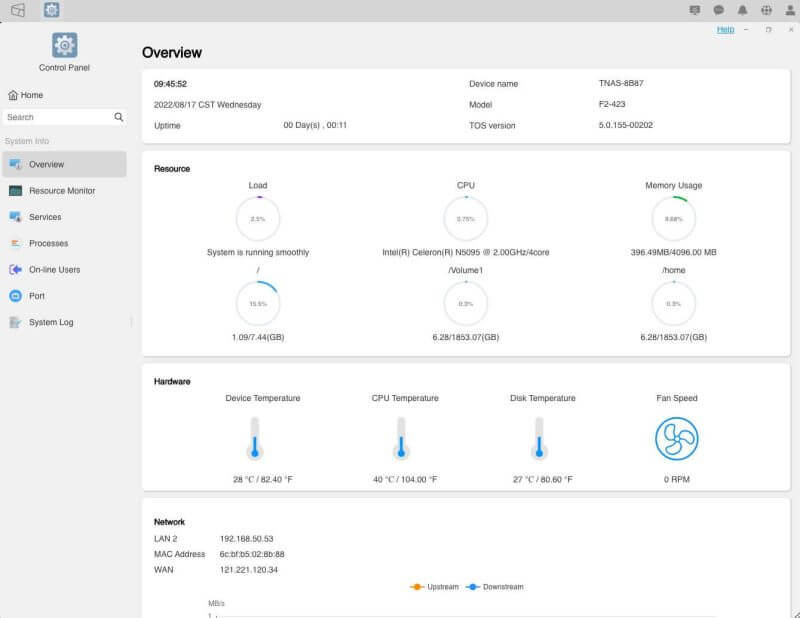Click the clock time 09:45:52
Image resolution: width=800 pixels, height=618 pixels.
(170, 84)
